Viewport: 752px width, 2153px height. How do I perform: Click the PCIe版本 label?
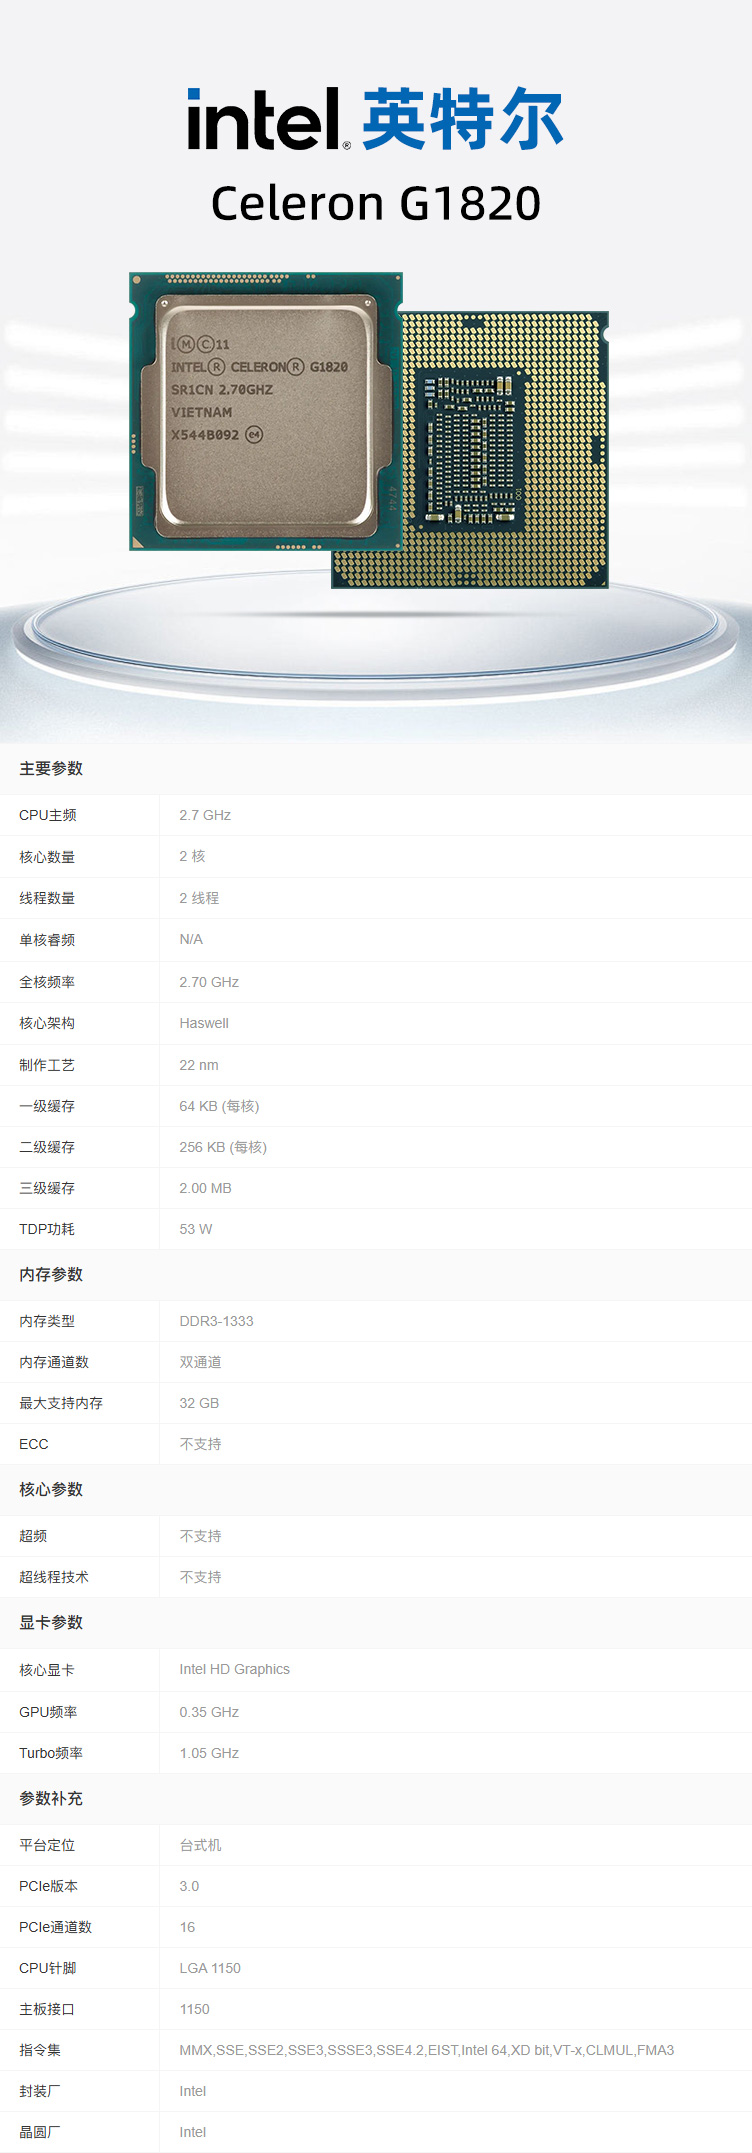tap(48, 1886)
